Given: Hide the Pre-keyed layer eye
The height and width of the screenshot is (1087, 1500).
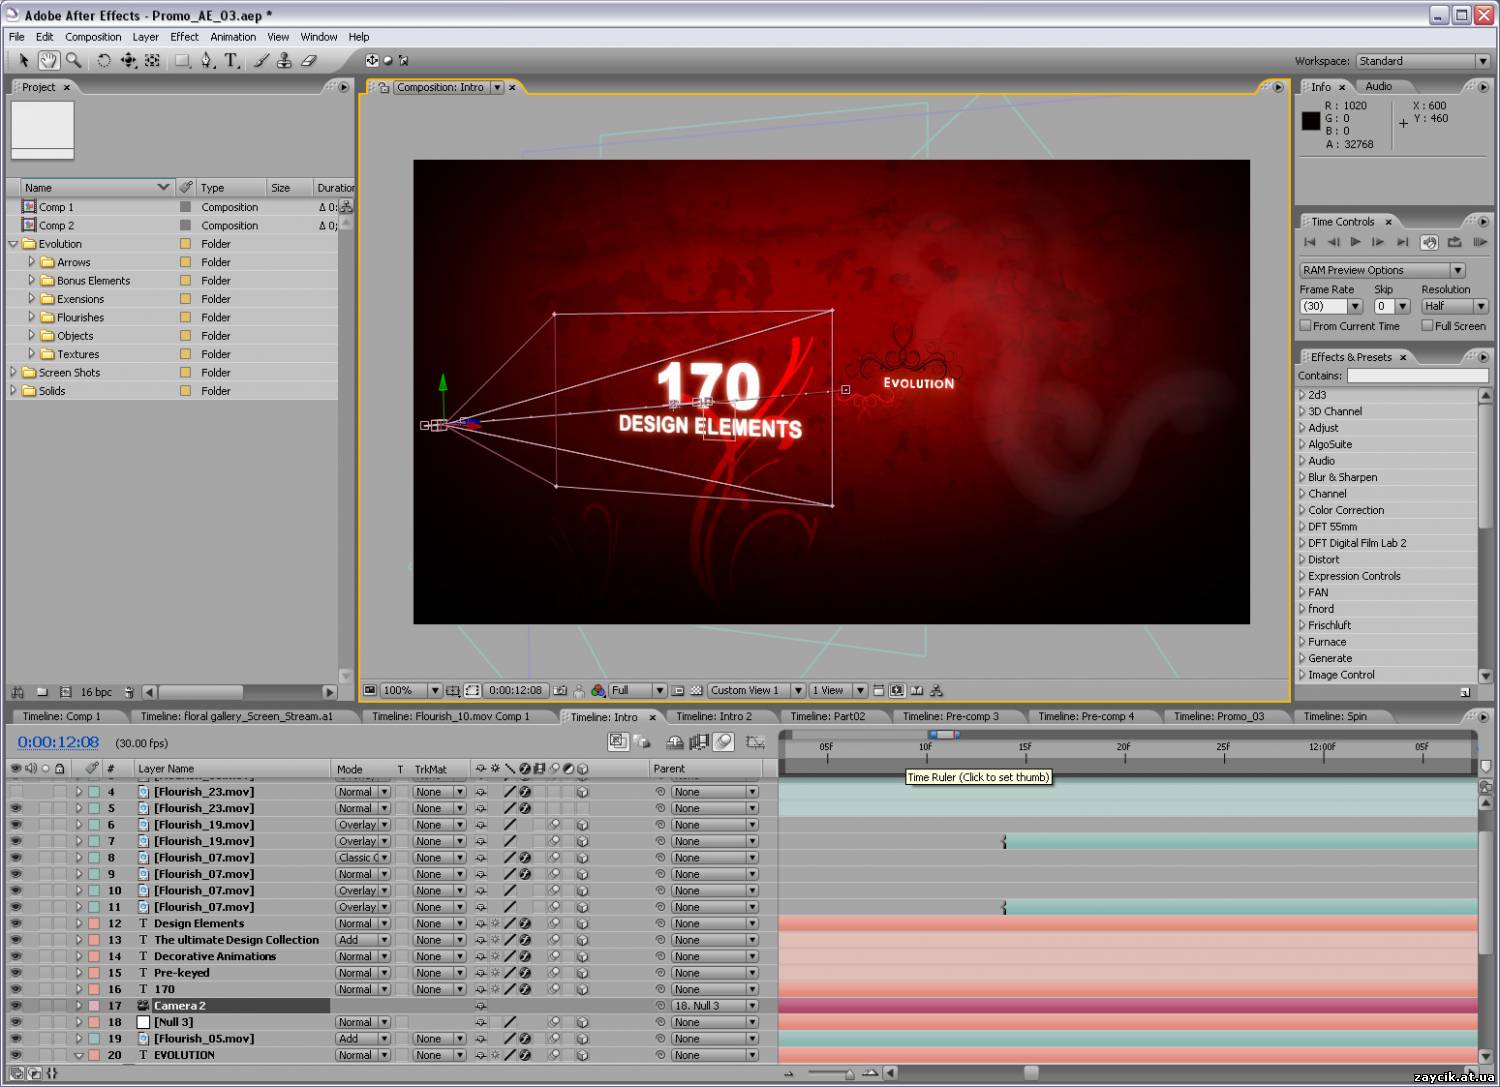Looking at the screenshot, I should pyautogui.click(x=15, y=972).
